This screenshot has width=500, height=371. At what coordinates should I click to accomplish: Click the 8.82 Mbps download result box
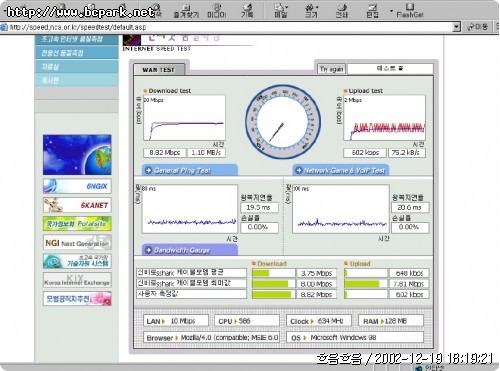point(165,153)
